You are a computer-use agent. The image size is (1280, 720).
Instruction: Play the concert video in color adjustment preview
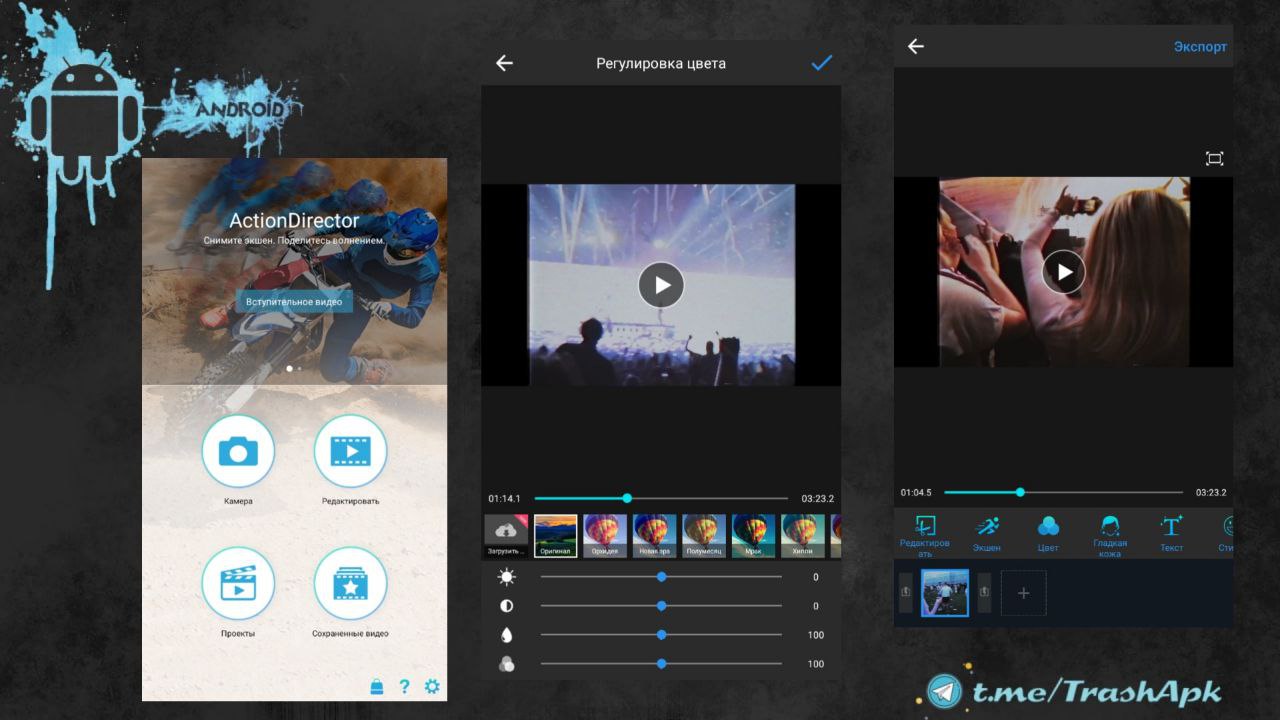(661, 285)
